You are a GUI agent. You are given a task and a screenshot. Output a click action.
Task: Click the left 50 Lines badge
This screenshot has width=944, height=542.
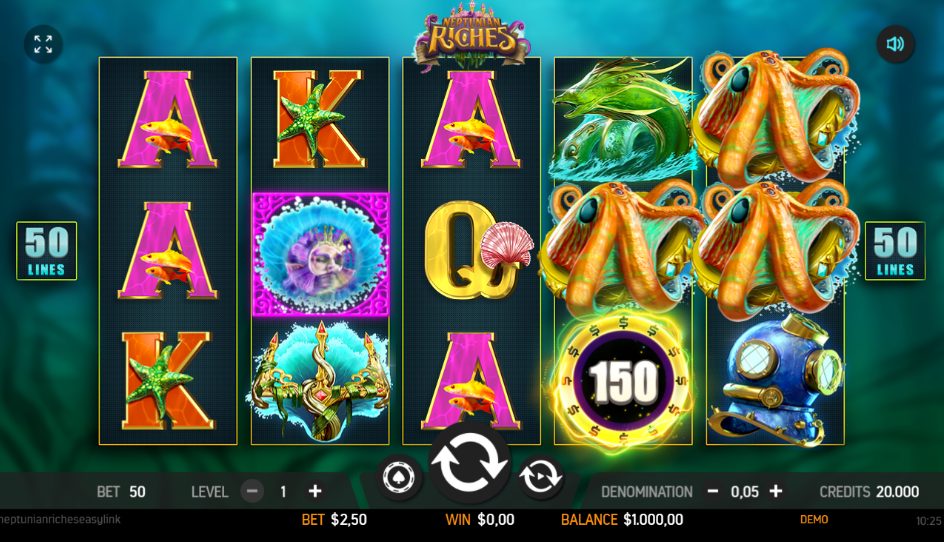[x=46, y=251]
